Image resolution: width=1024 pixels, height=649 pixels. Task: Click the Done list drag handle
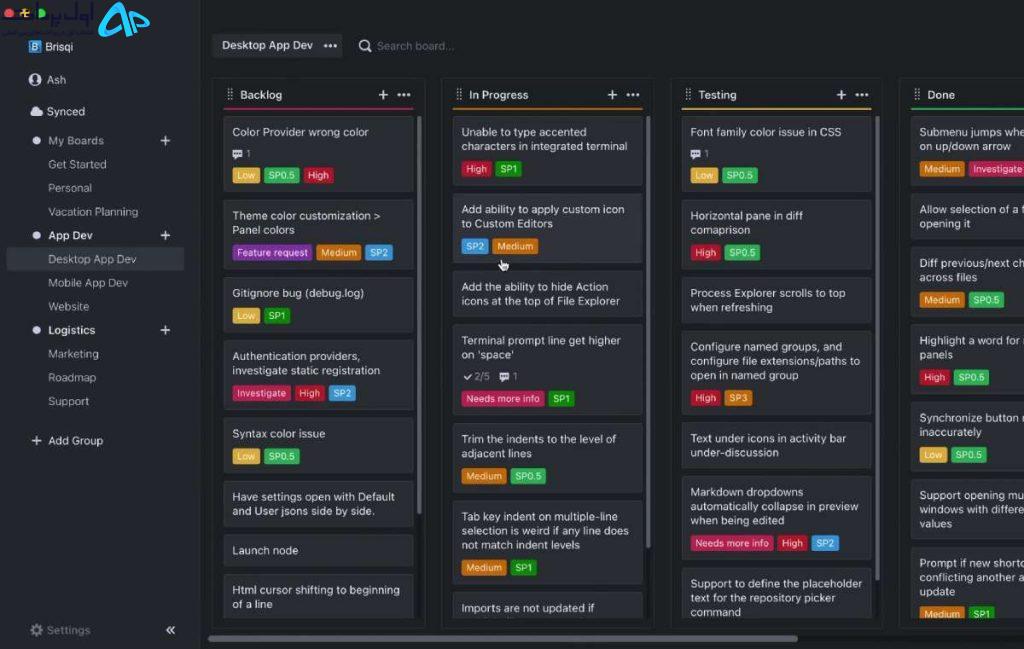[917, 95]
